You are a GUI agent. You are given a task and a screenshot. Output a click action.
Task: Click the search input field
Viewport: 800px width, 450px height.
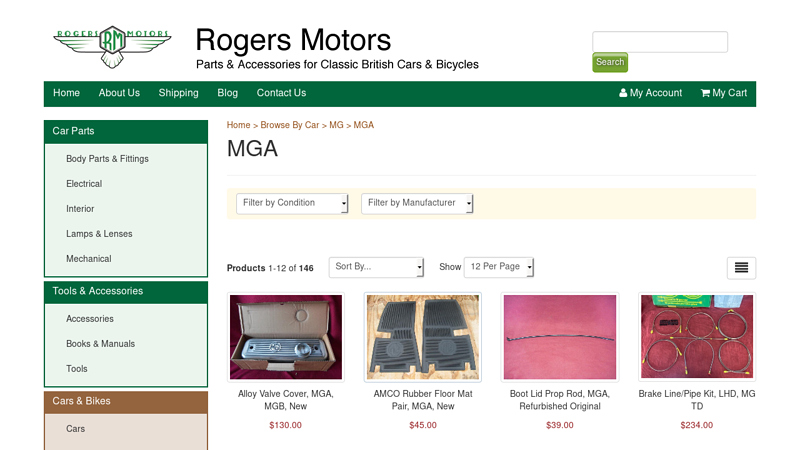tap(660, 42)
